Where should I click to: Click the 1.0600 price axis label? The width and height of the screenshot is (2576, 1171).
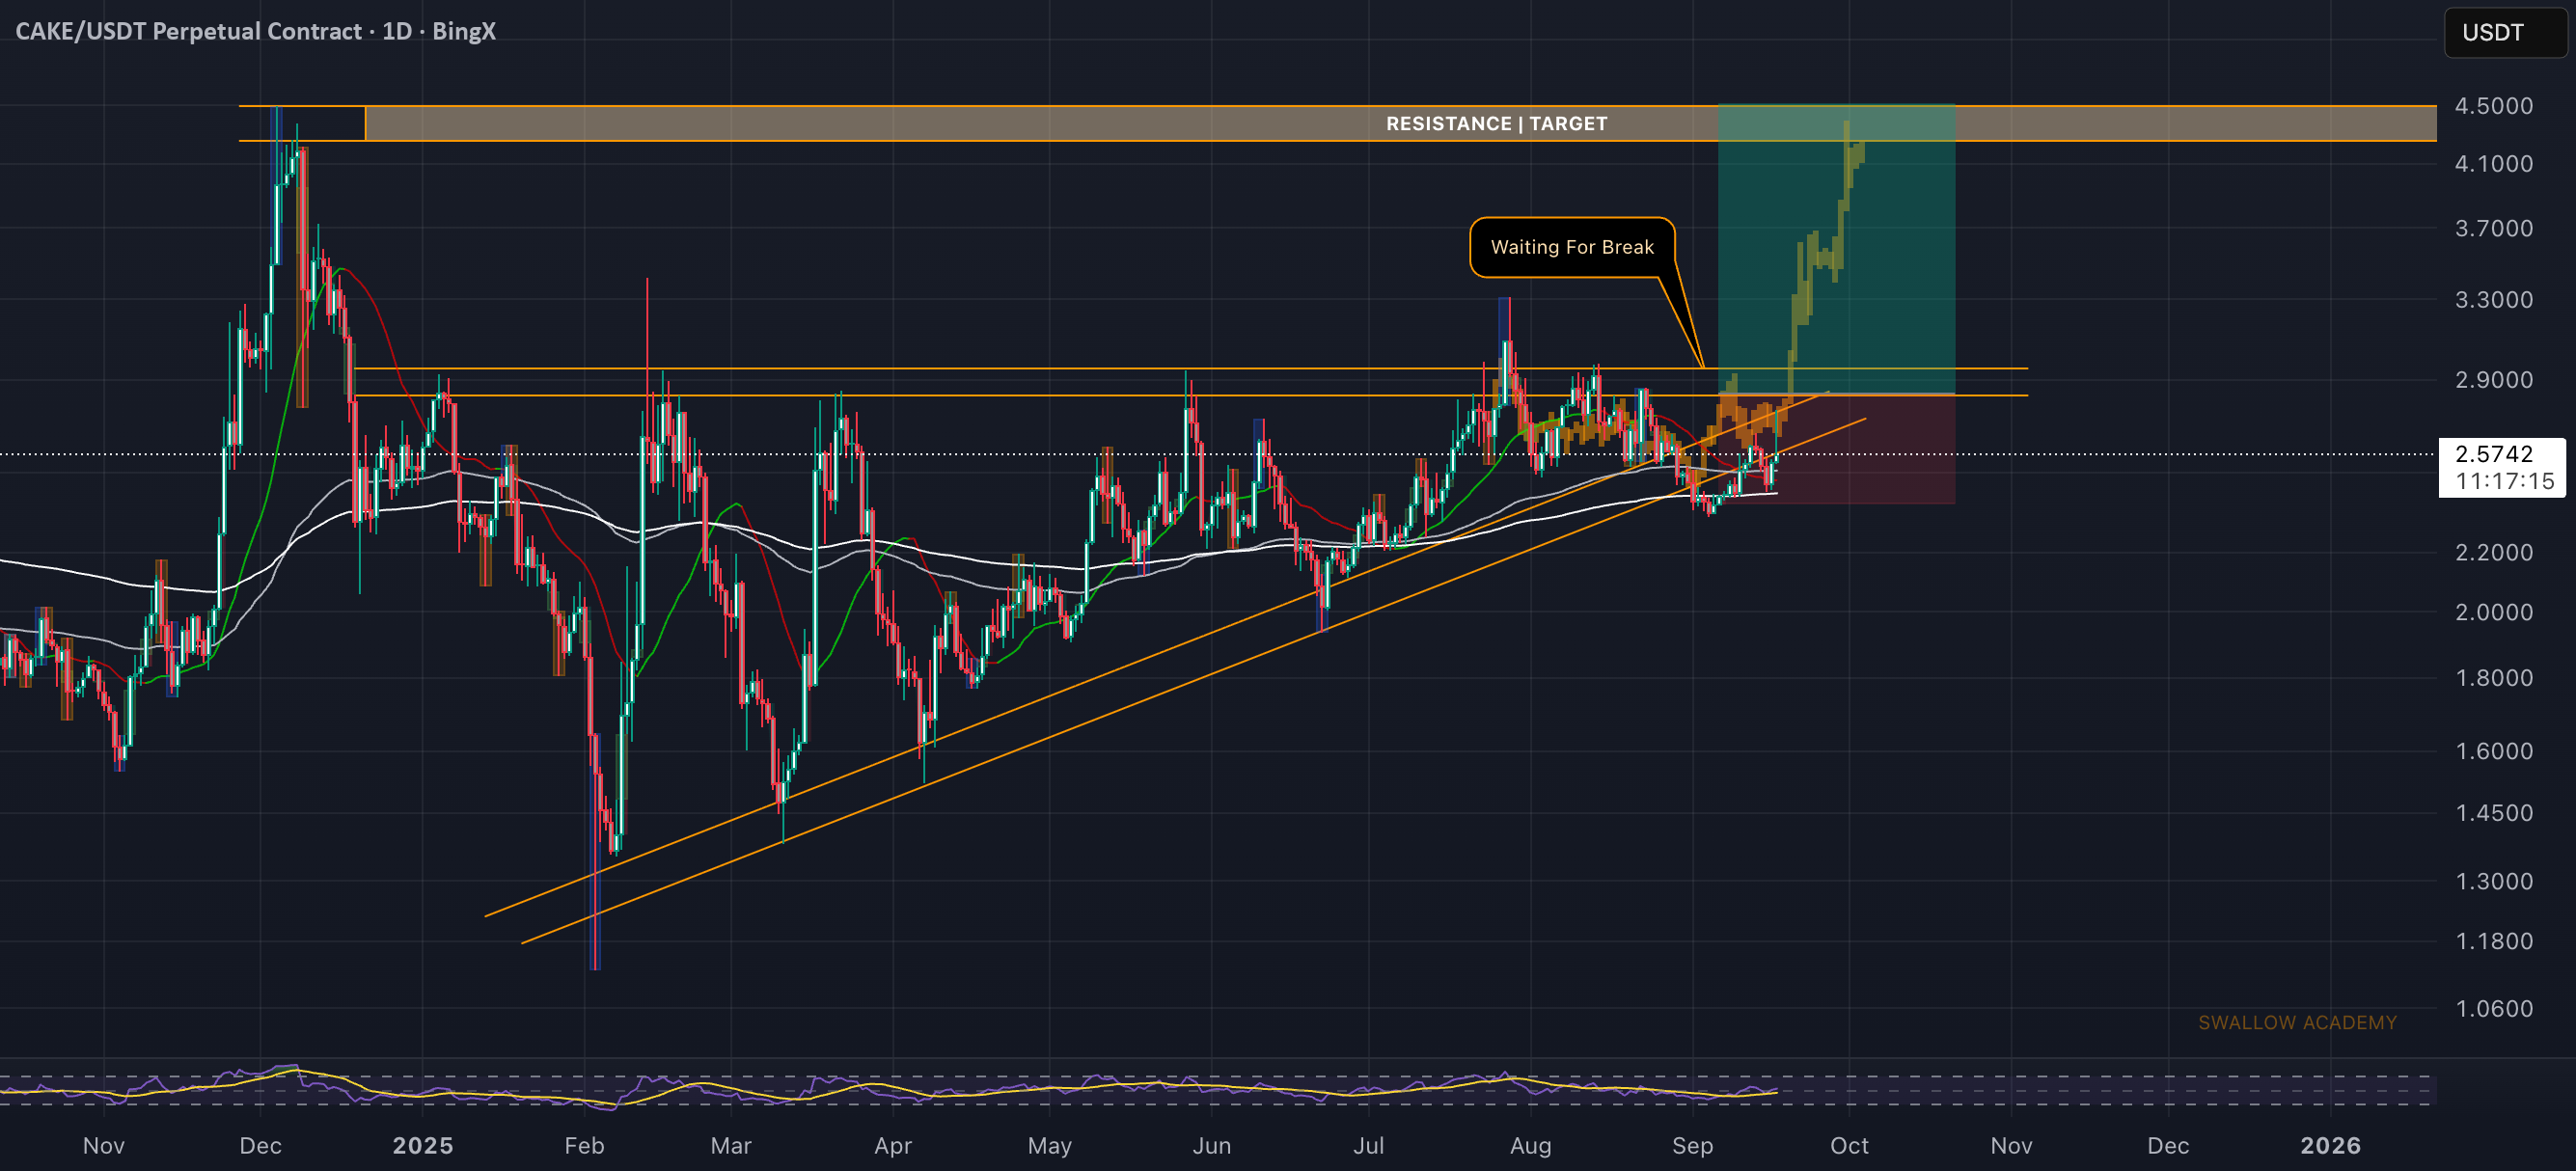(2493, 1008)
